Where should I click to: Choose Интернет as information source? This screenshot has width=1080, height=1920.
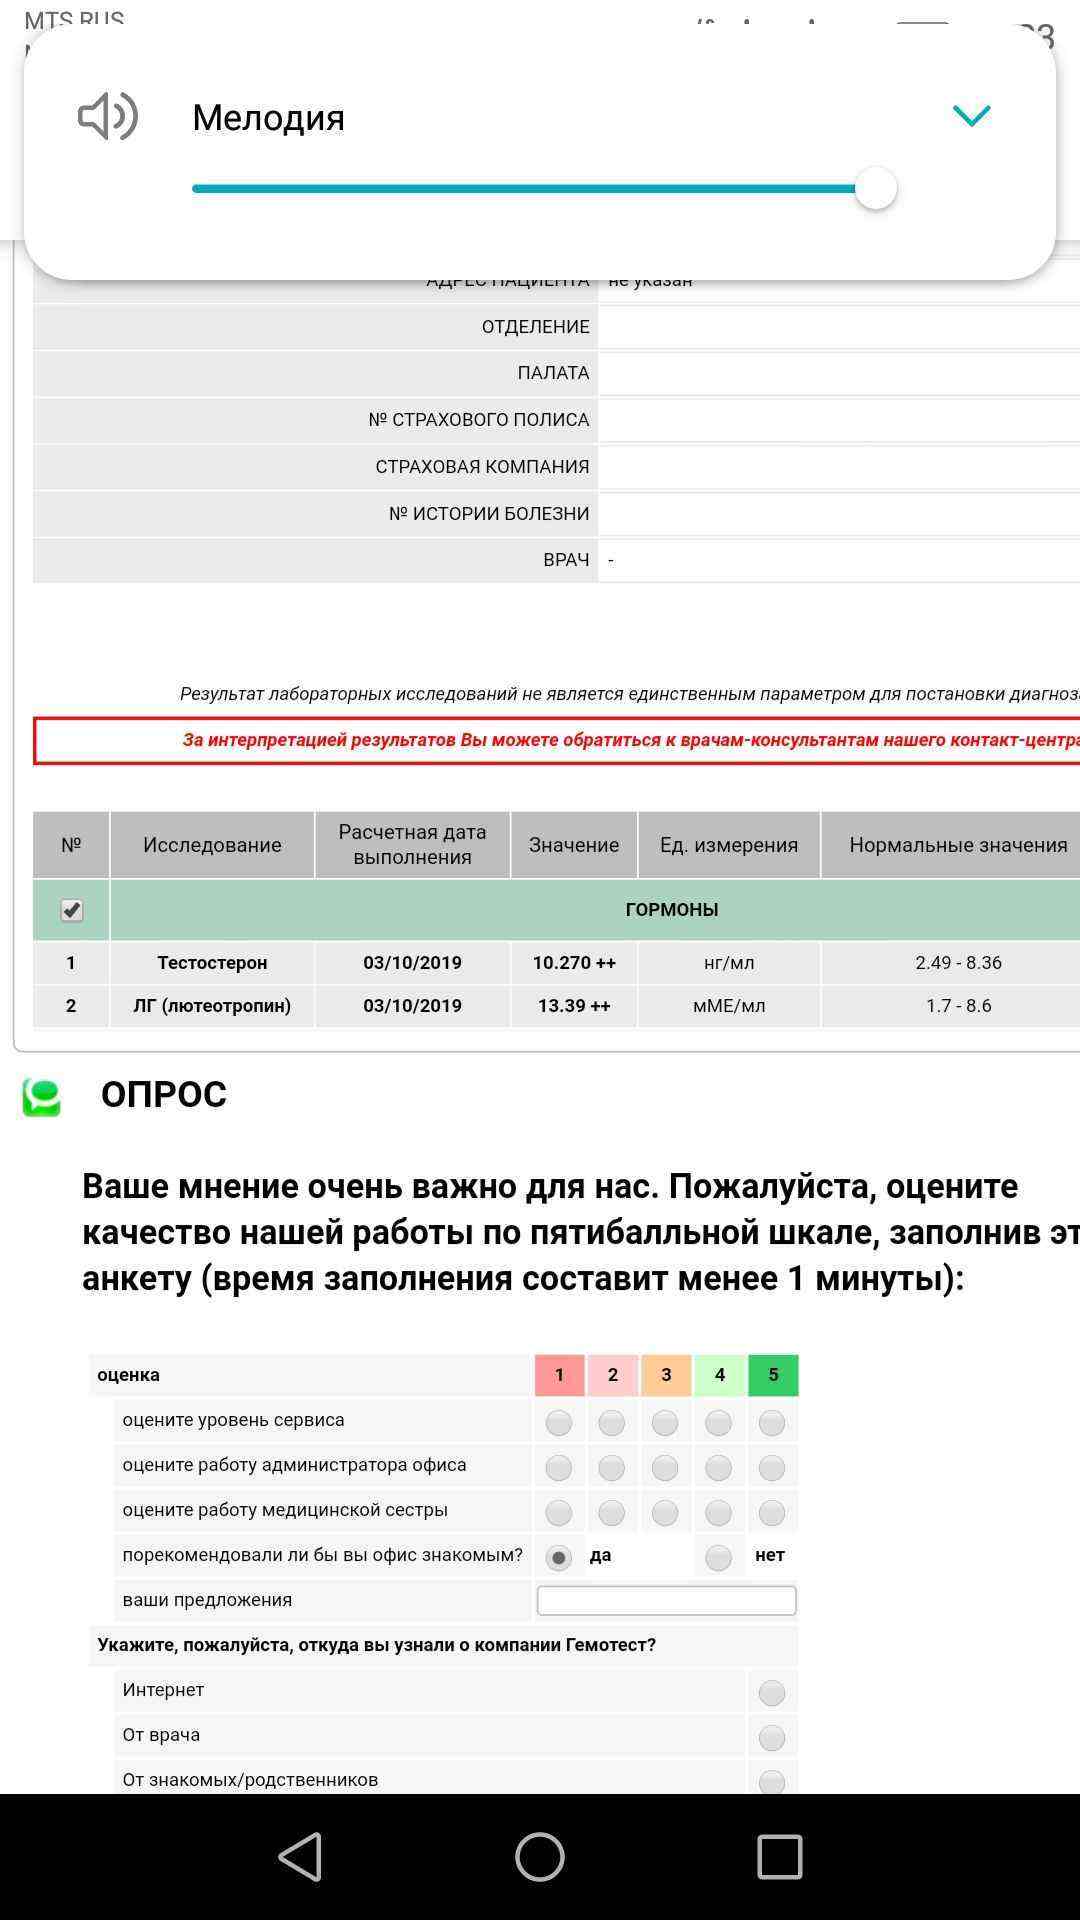(771, 1692)
